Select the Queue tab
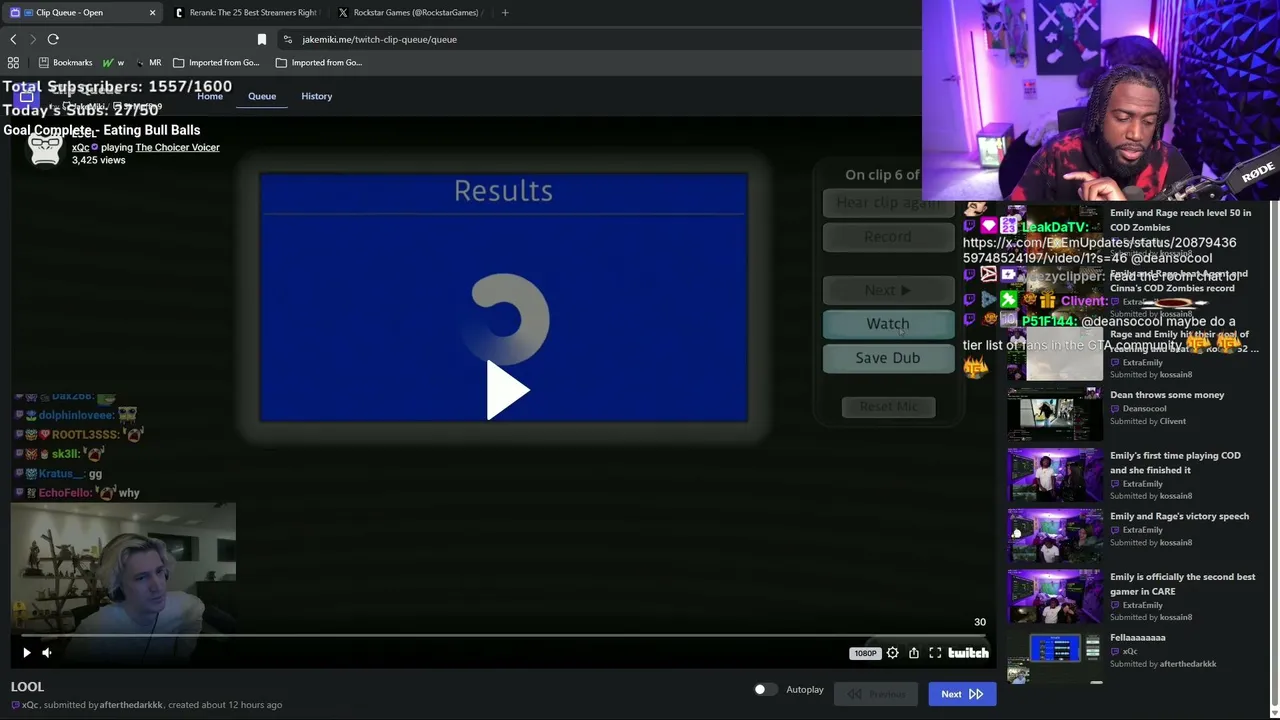The width and height of the screenshot is (1280, 720). [262, 96]
